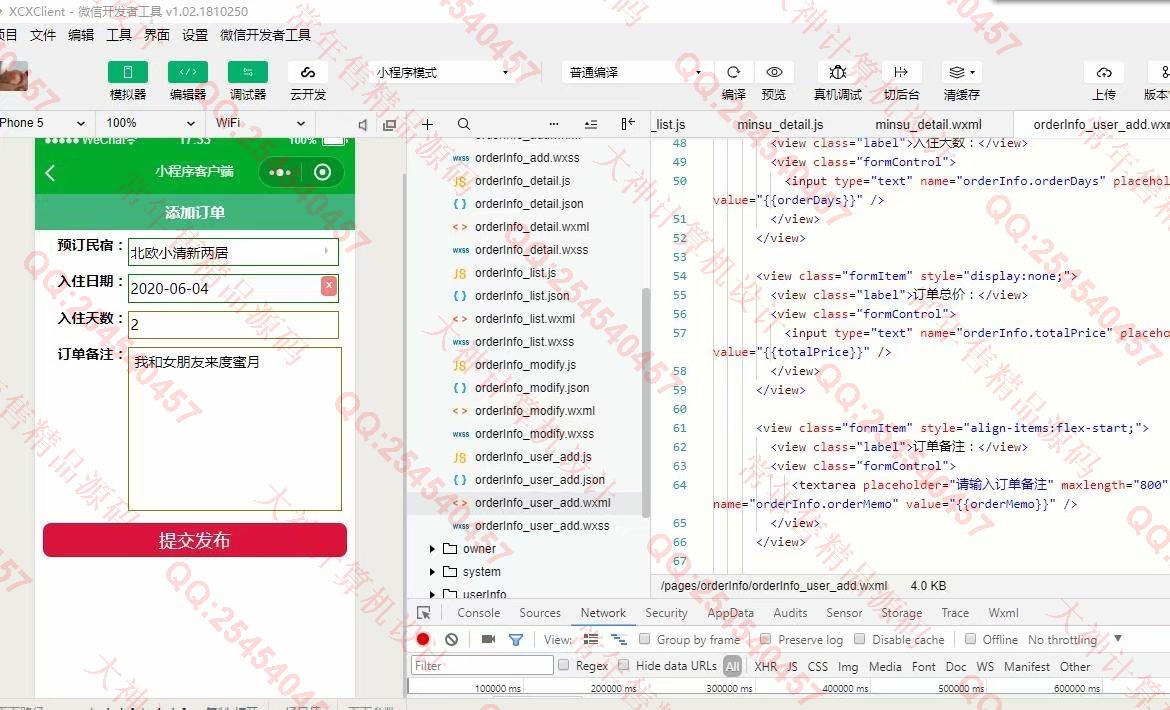Expand the owner folder in tree

click(x=433, y=549)
